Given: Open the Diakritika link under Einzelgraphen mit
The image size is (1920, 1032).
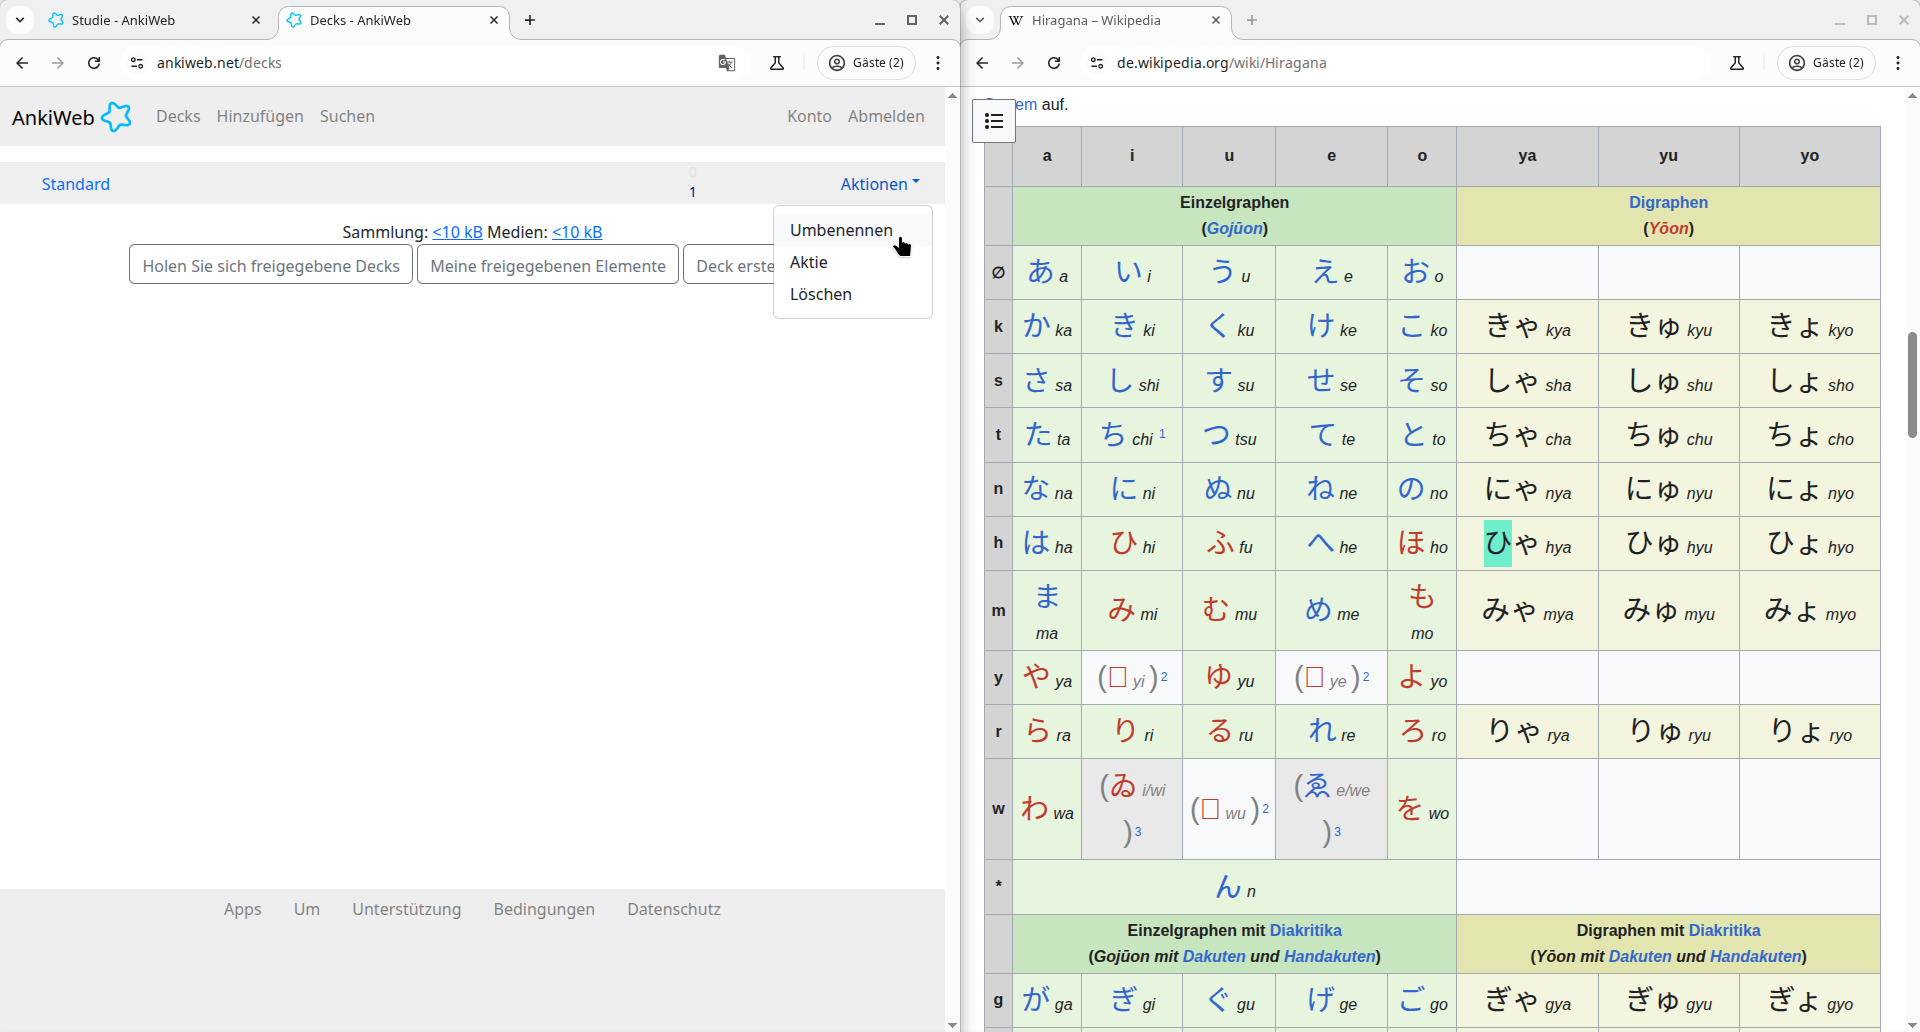Looking at the screenshot, I should click(x=1305, y=930).
